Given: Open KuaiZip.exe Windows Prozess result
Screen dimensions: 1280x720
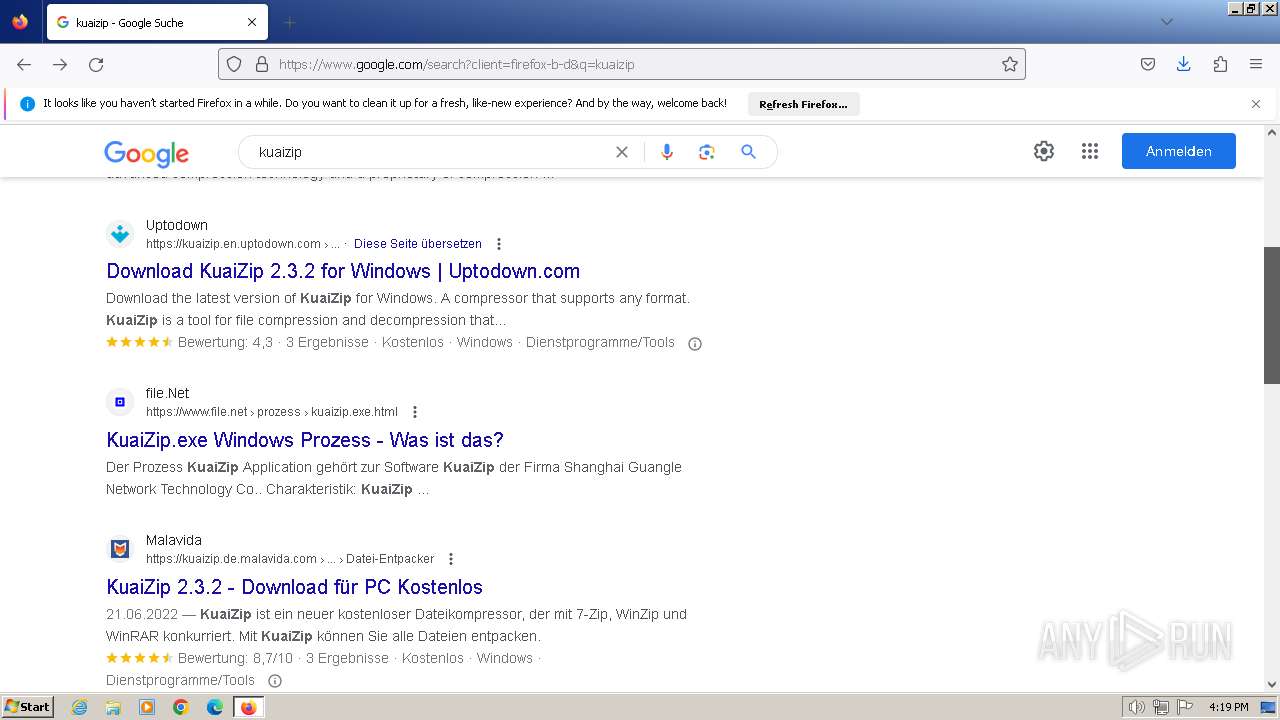Looking at the screenshot, I should [x=305, y=440].
